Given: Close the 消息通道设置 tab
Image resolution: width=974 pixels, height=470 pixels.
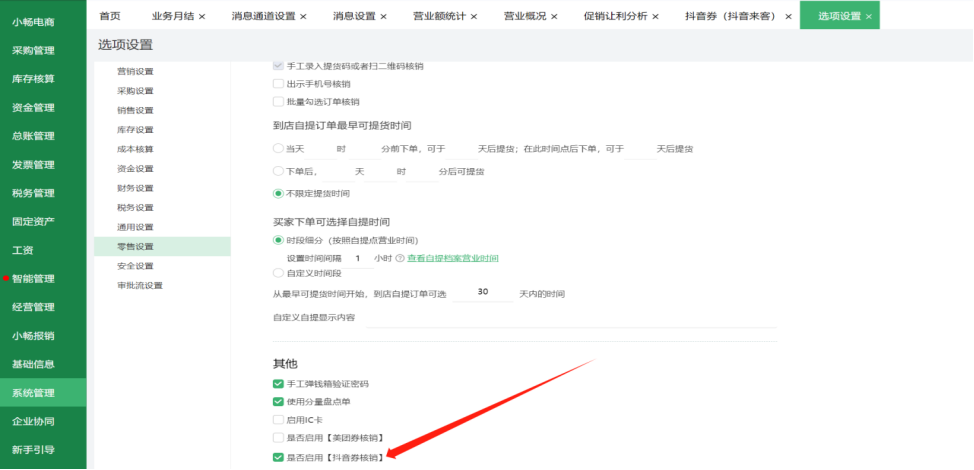Looking at the screenshot, I should tap(303, 17).
